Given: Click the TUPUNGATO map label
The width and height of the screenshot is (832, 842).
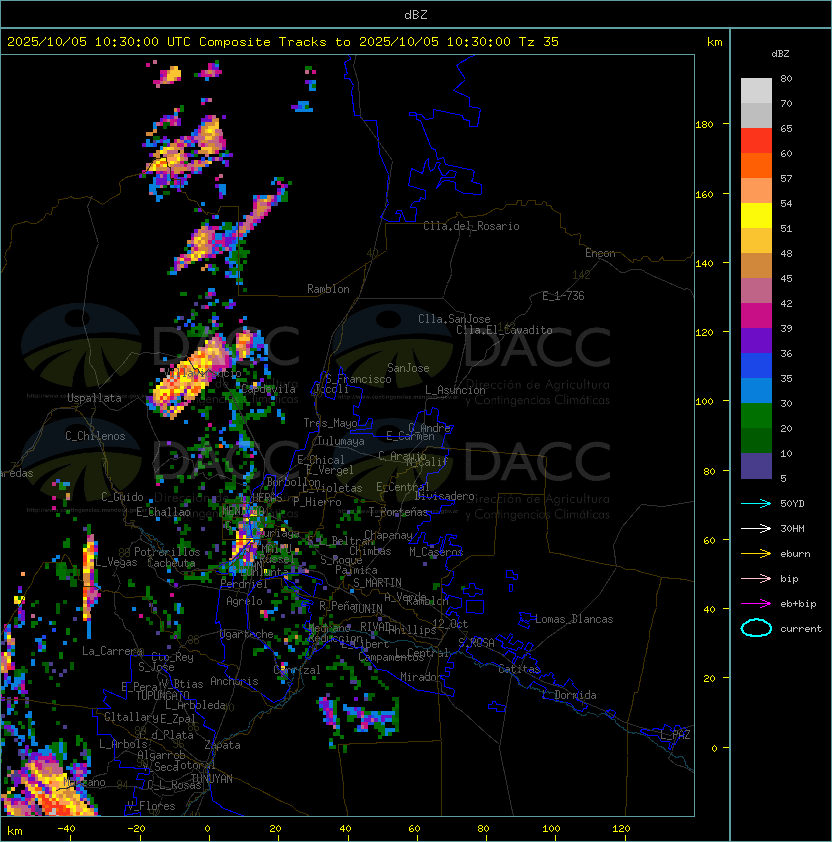Looking at the screenshot, I should [162, 695].
